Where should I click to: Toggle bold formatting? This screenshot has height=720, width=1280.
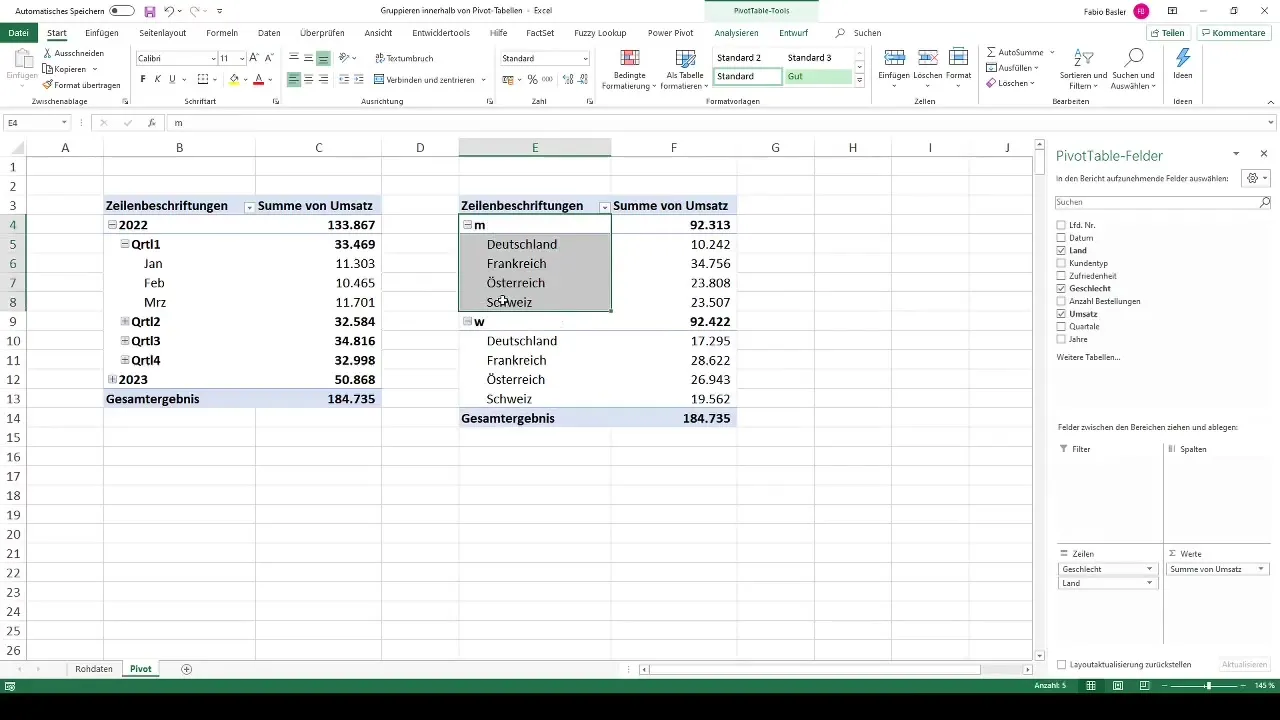pyautogui.click(x=143, y=79)
